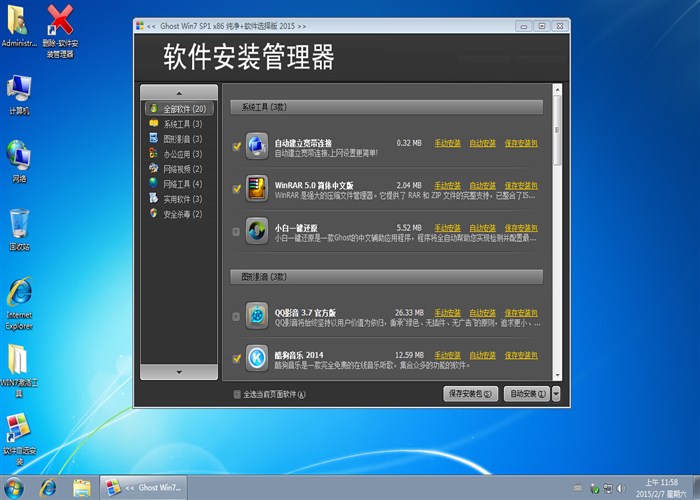Viewport: 700px width, 500px height.
Task: Click the Ghost Win7 taskbar window button
Action: (x=143, y=488)
